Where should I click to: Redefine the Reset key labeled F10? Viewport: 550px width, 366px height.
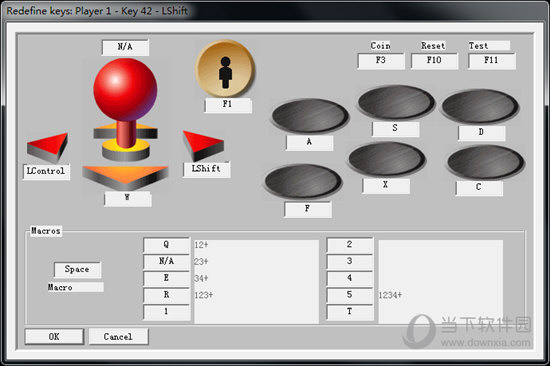(434, 61)
